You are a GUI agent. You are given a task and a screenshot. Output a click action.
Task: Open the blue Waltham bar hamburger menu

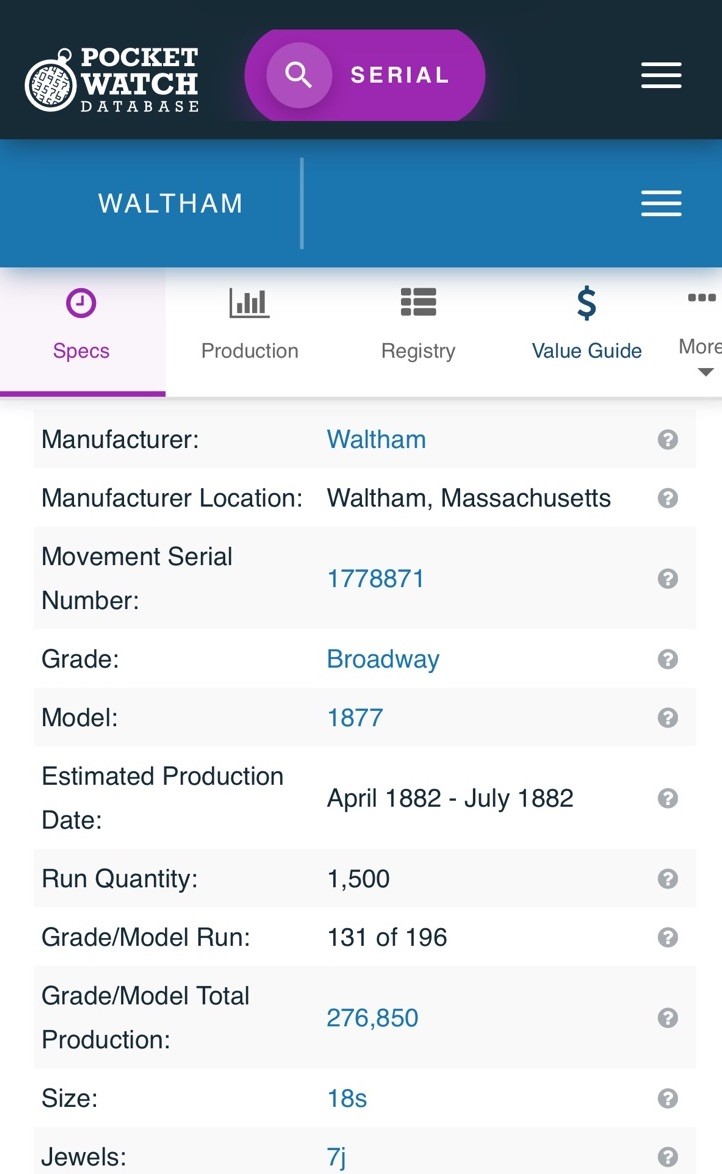coord(661,204)
